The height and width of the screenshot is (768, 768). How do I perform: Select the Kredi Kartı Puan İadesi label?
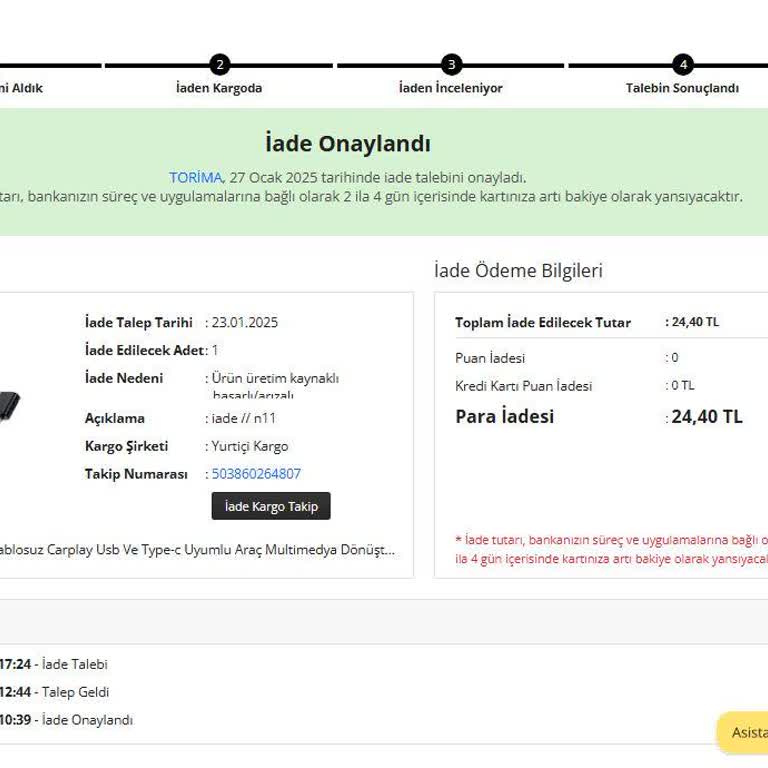click(x=524, y=386)
